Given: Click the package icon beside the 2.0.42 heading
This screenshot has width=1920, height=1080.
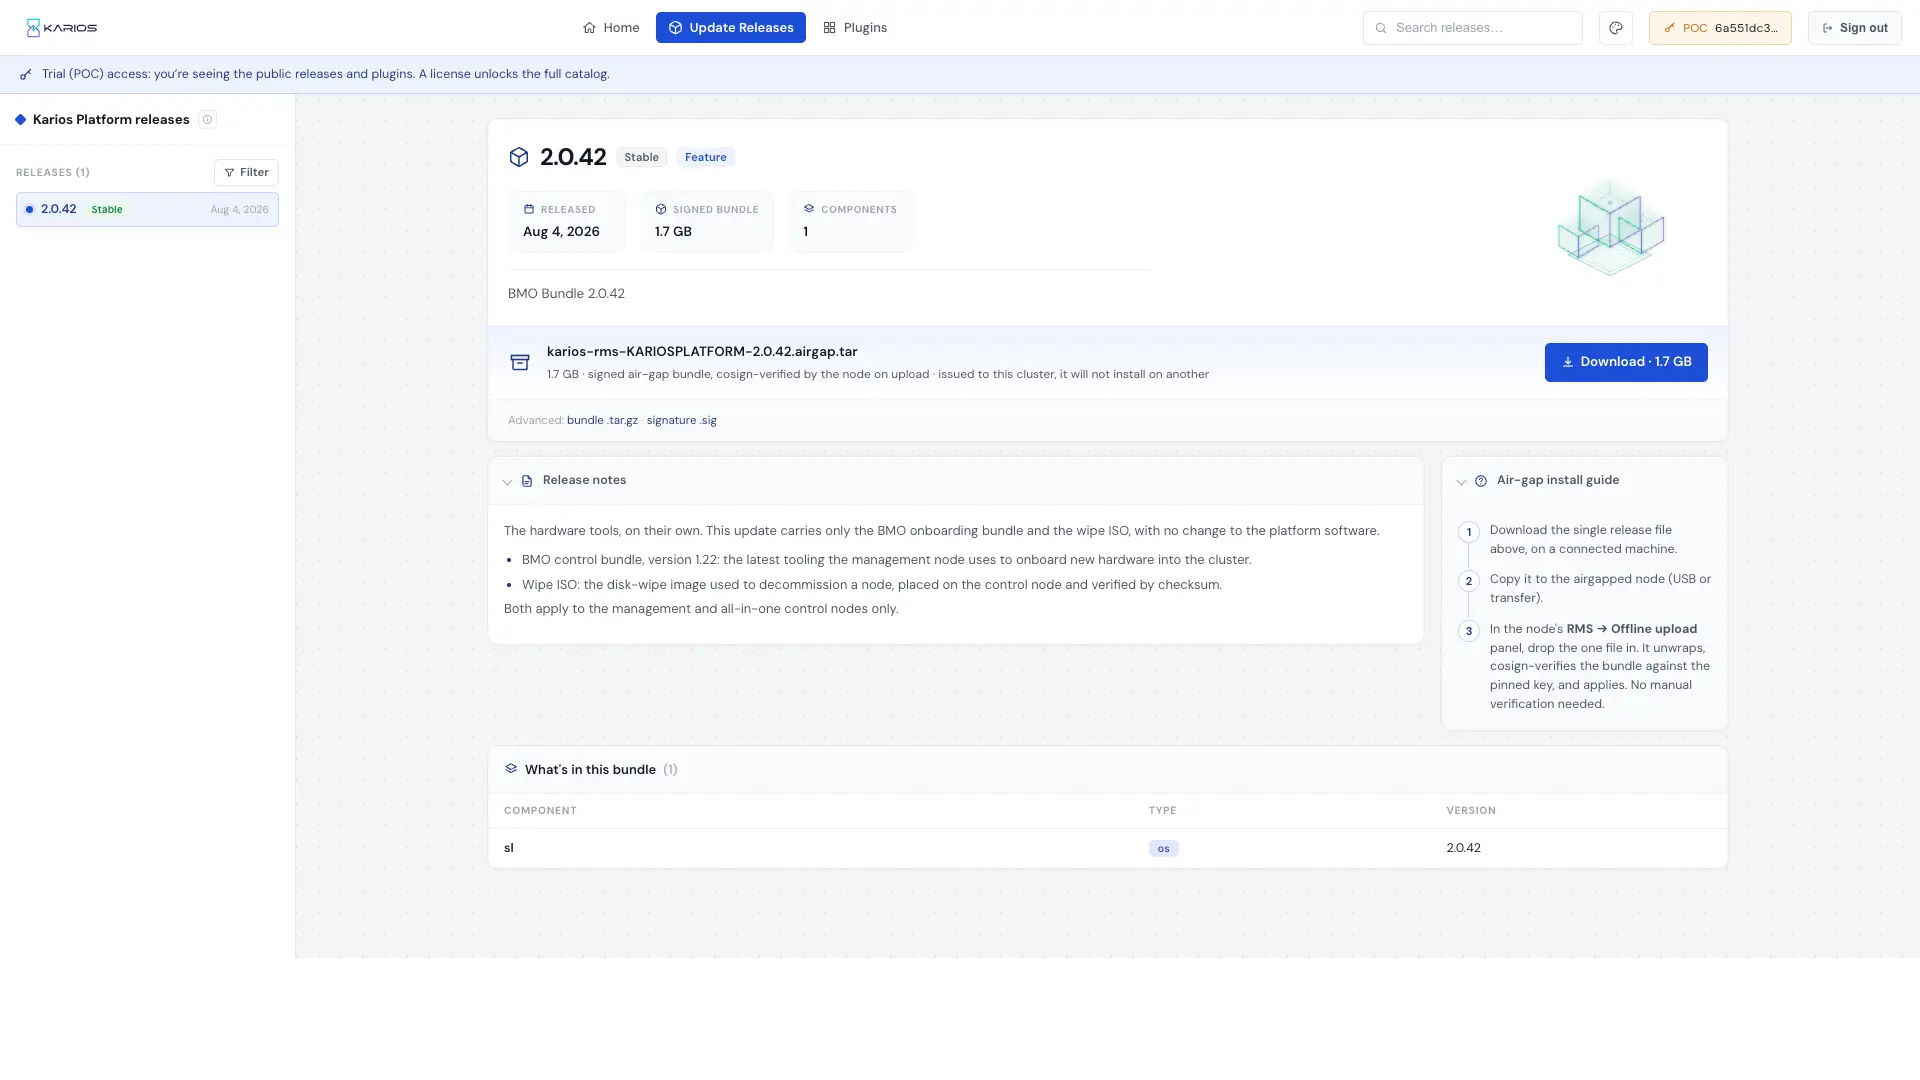Looking at the screenshot, I should 519,157.
